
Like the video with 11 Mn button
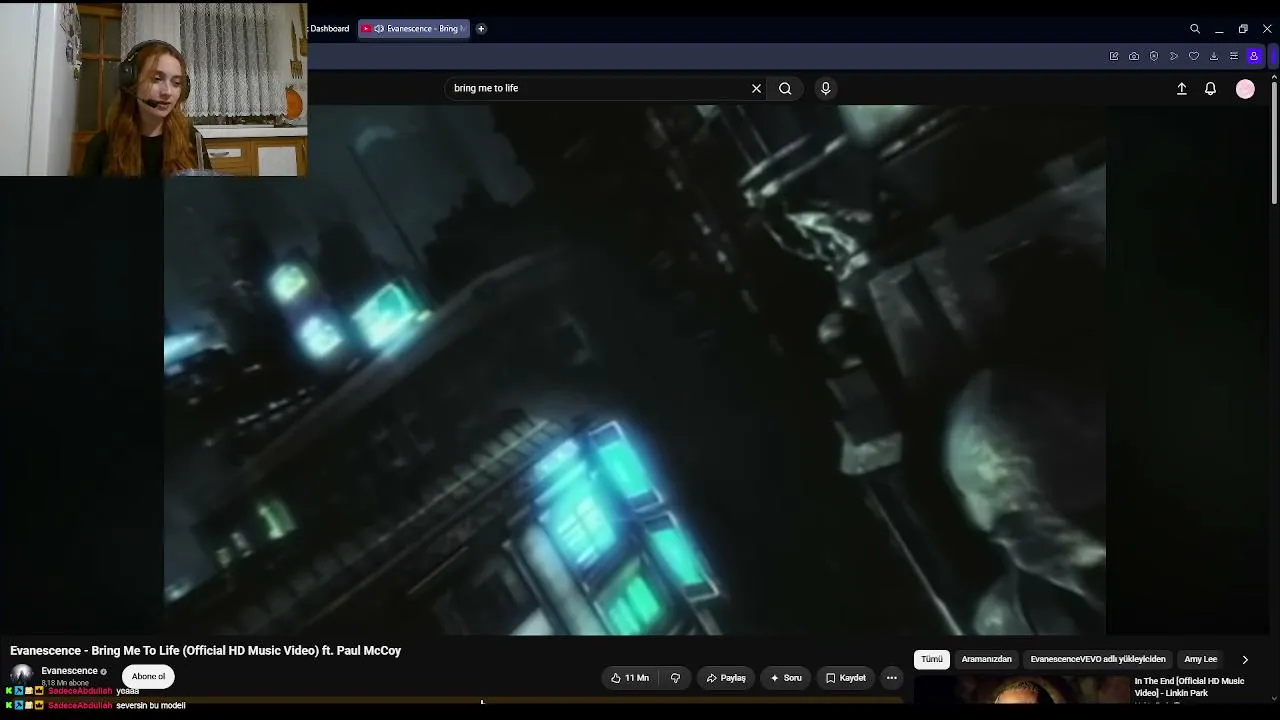click(630, 678)
